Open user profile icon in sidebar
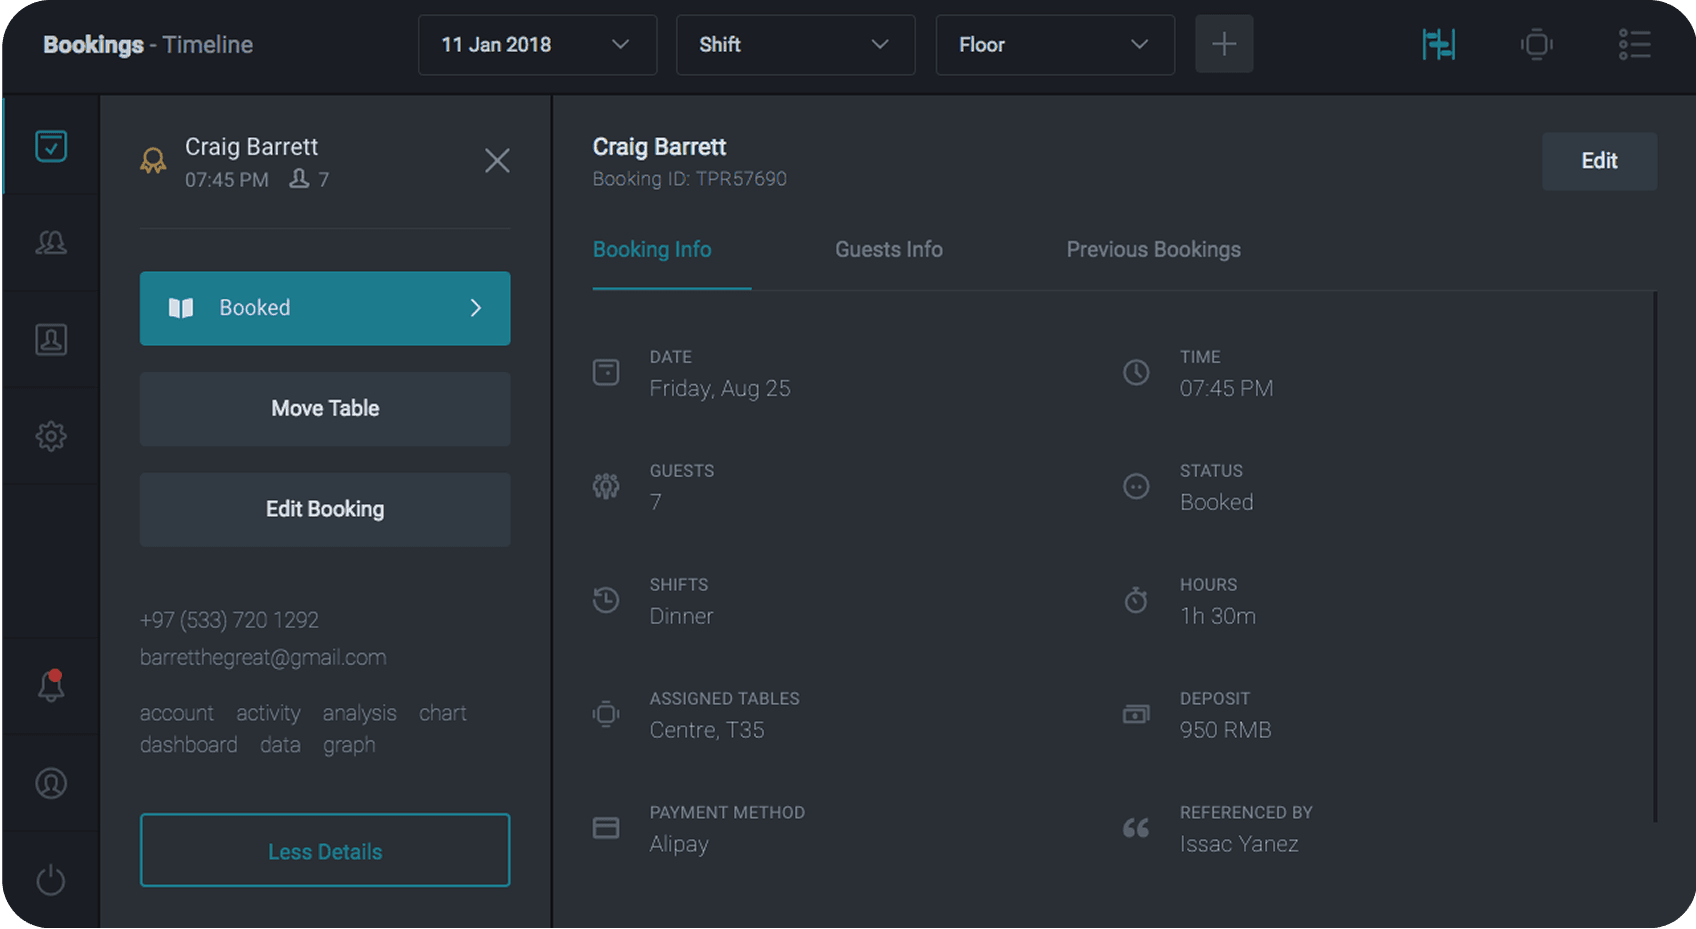Image resolution: width=1696 pixels, height=929 pixels. tap(51, 783)
